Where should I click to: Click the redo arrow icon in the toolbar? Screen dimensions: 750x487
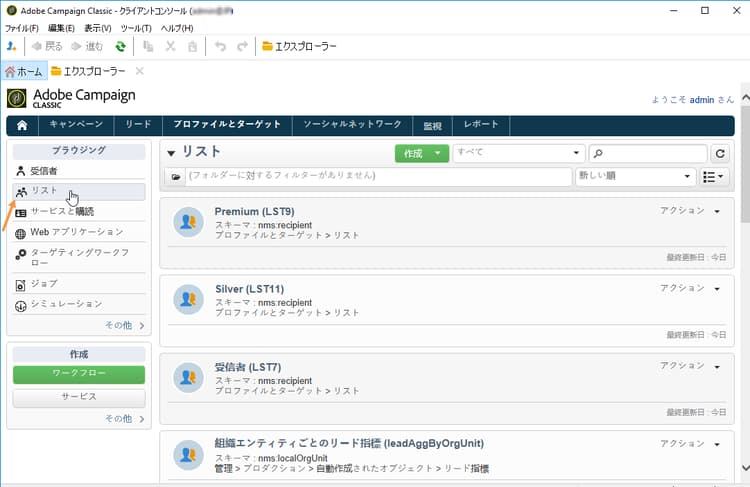243,46
